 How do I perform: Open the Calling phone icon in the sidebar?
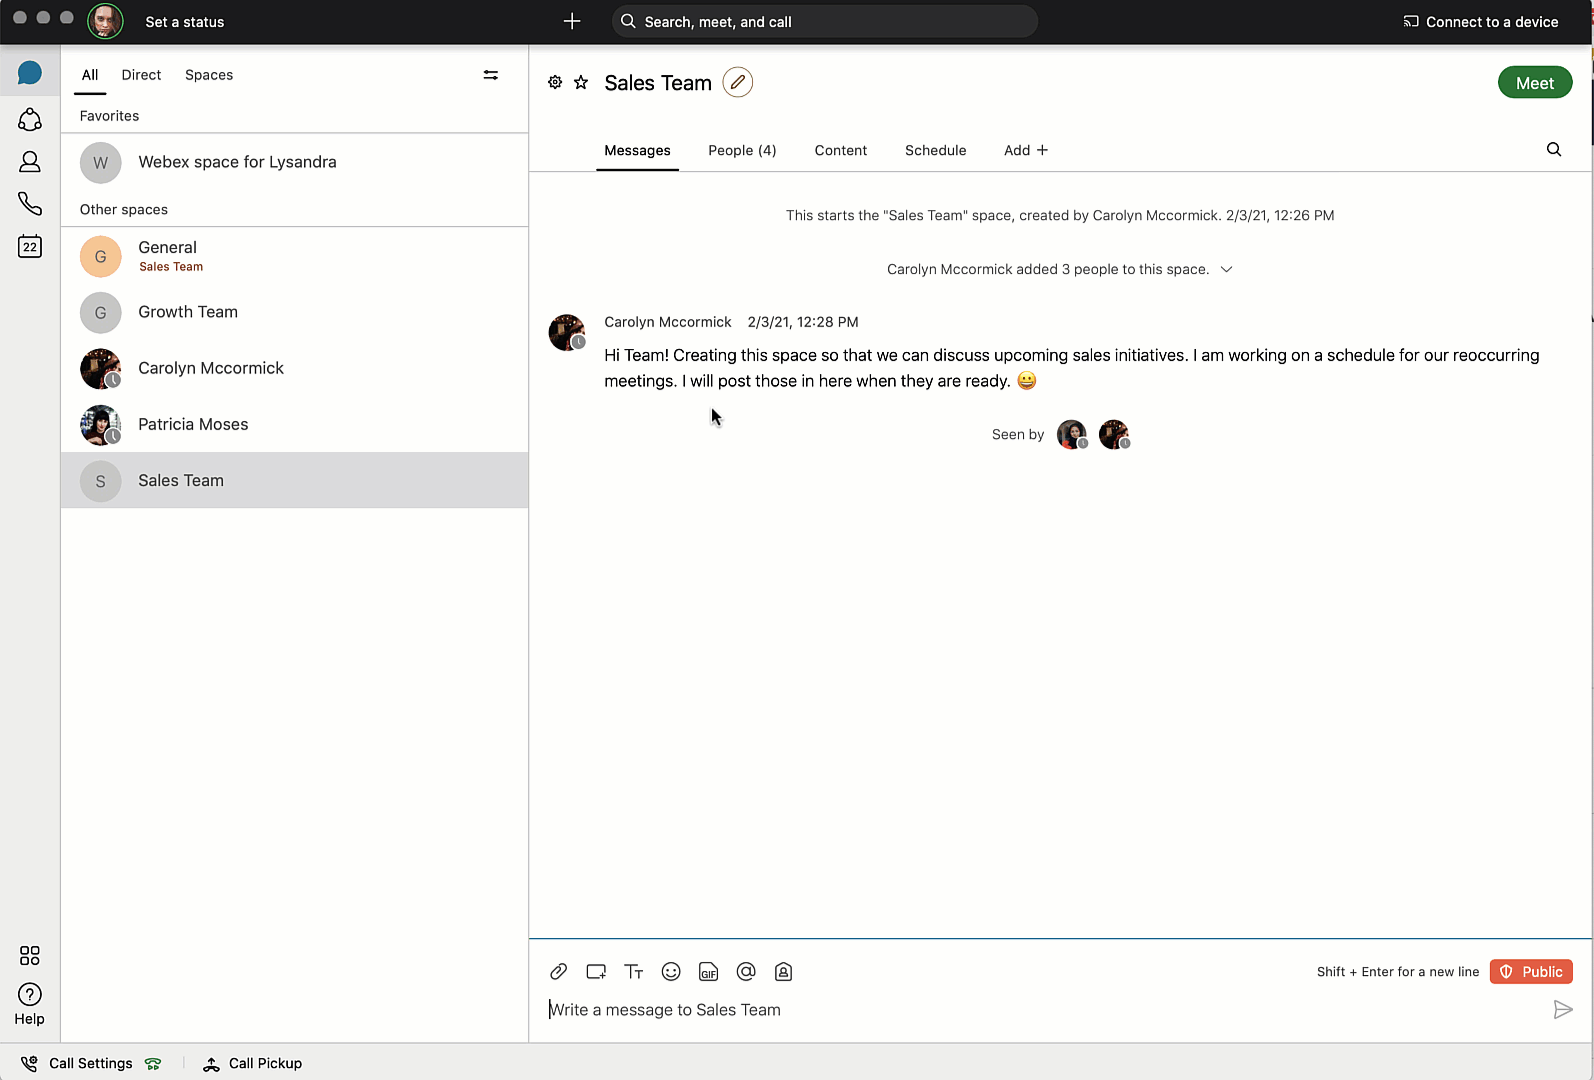(30, 204)
